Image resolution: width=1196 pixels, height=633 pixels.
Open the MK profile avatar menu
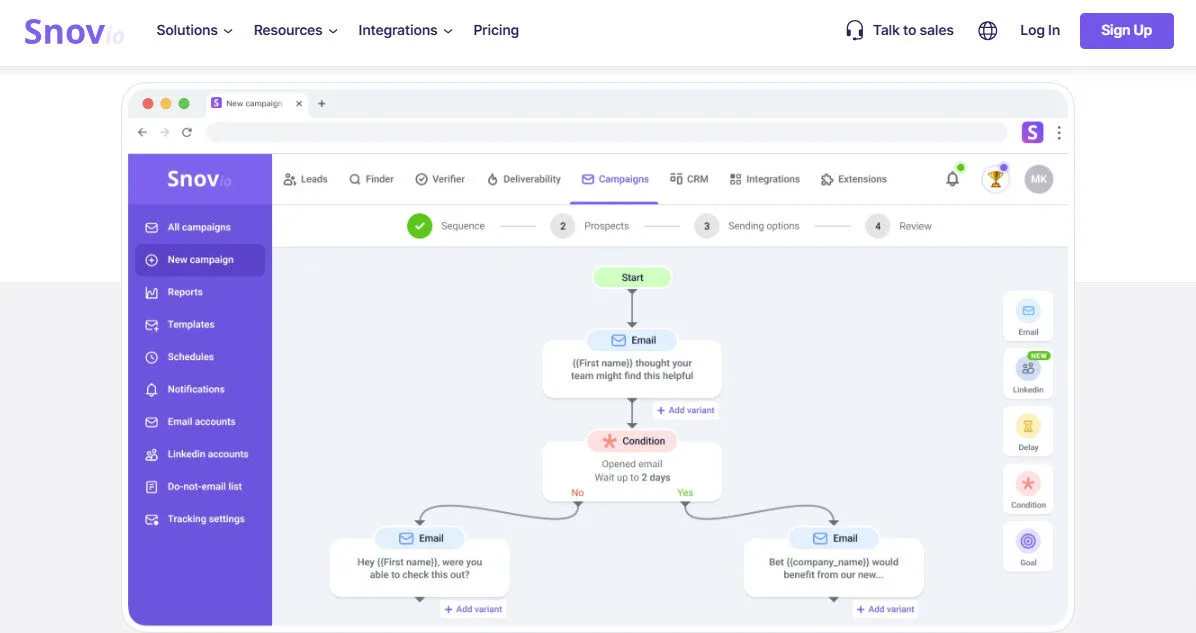(x=1038, y=178)
